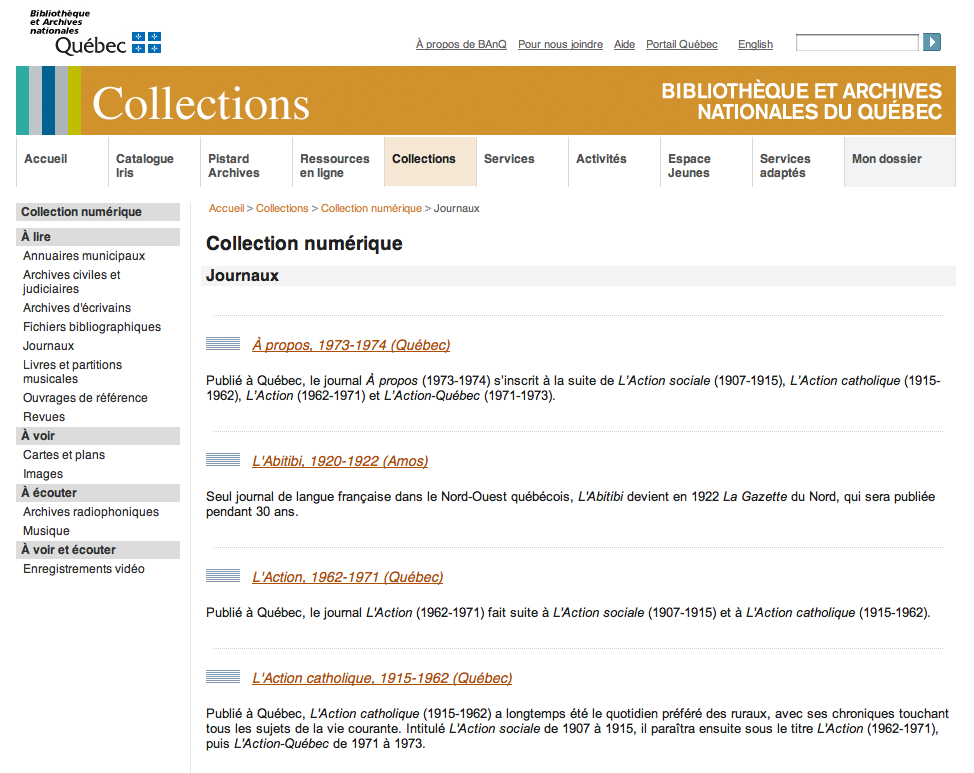Open Revues in the sidebar
The width and height of the screenshot is (974, 773).
pyautogui.click(x=43, y=417)
